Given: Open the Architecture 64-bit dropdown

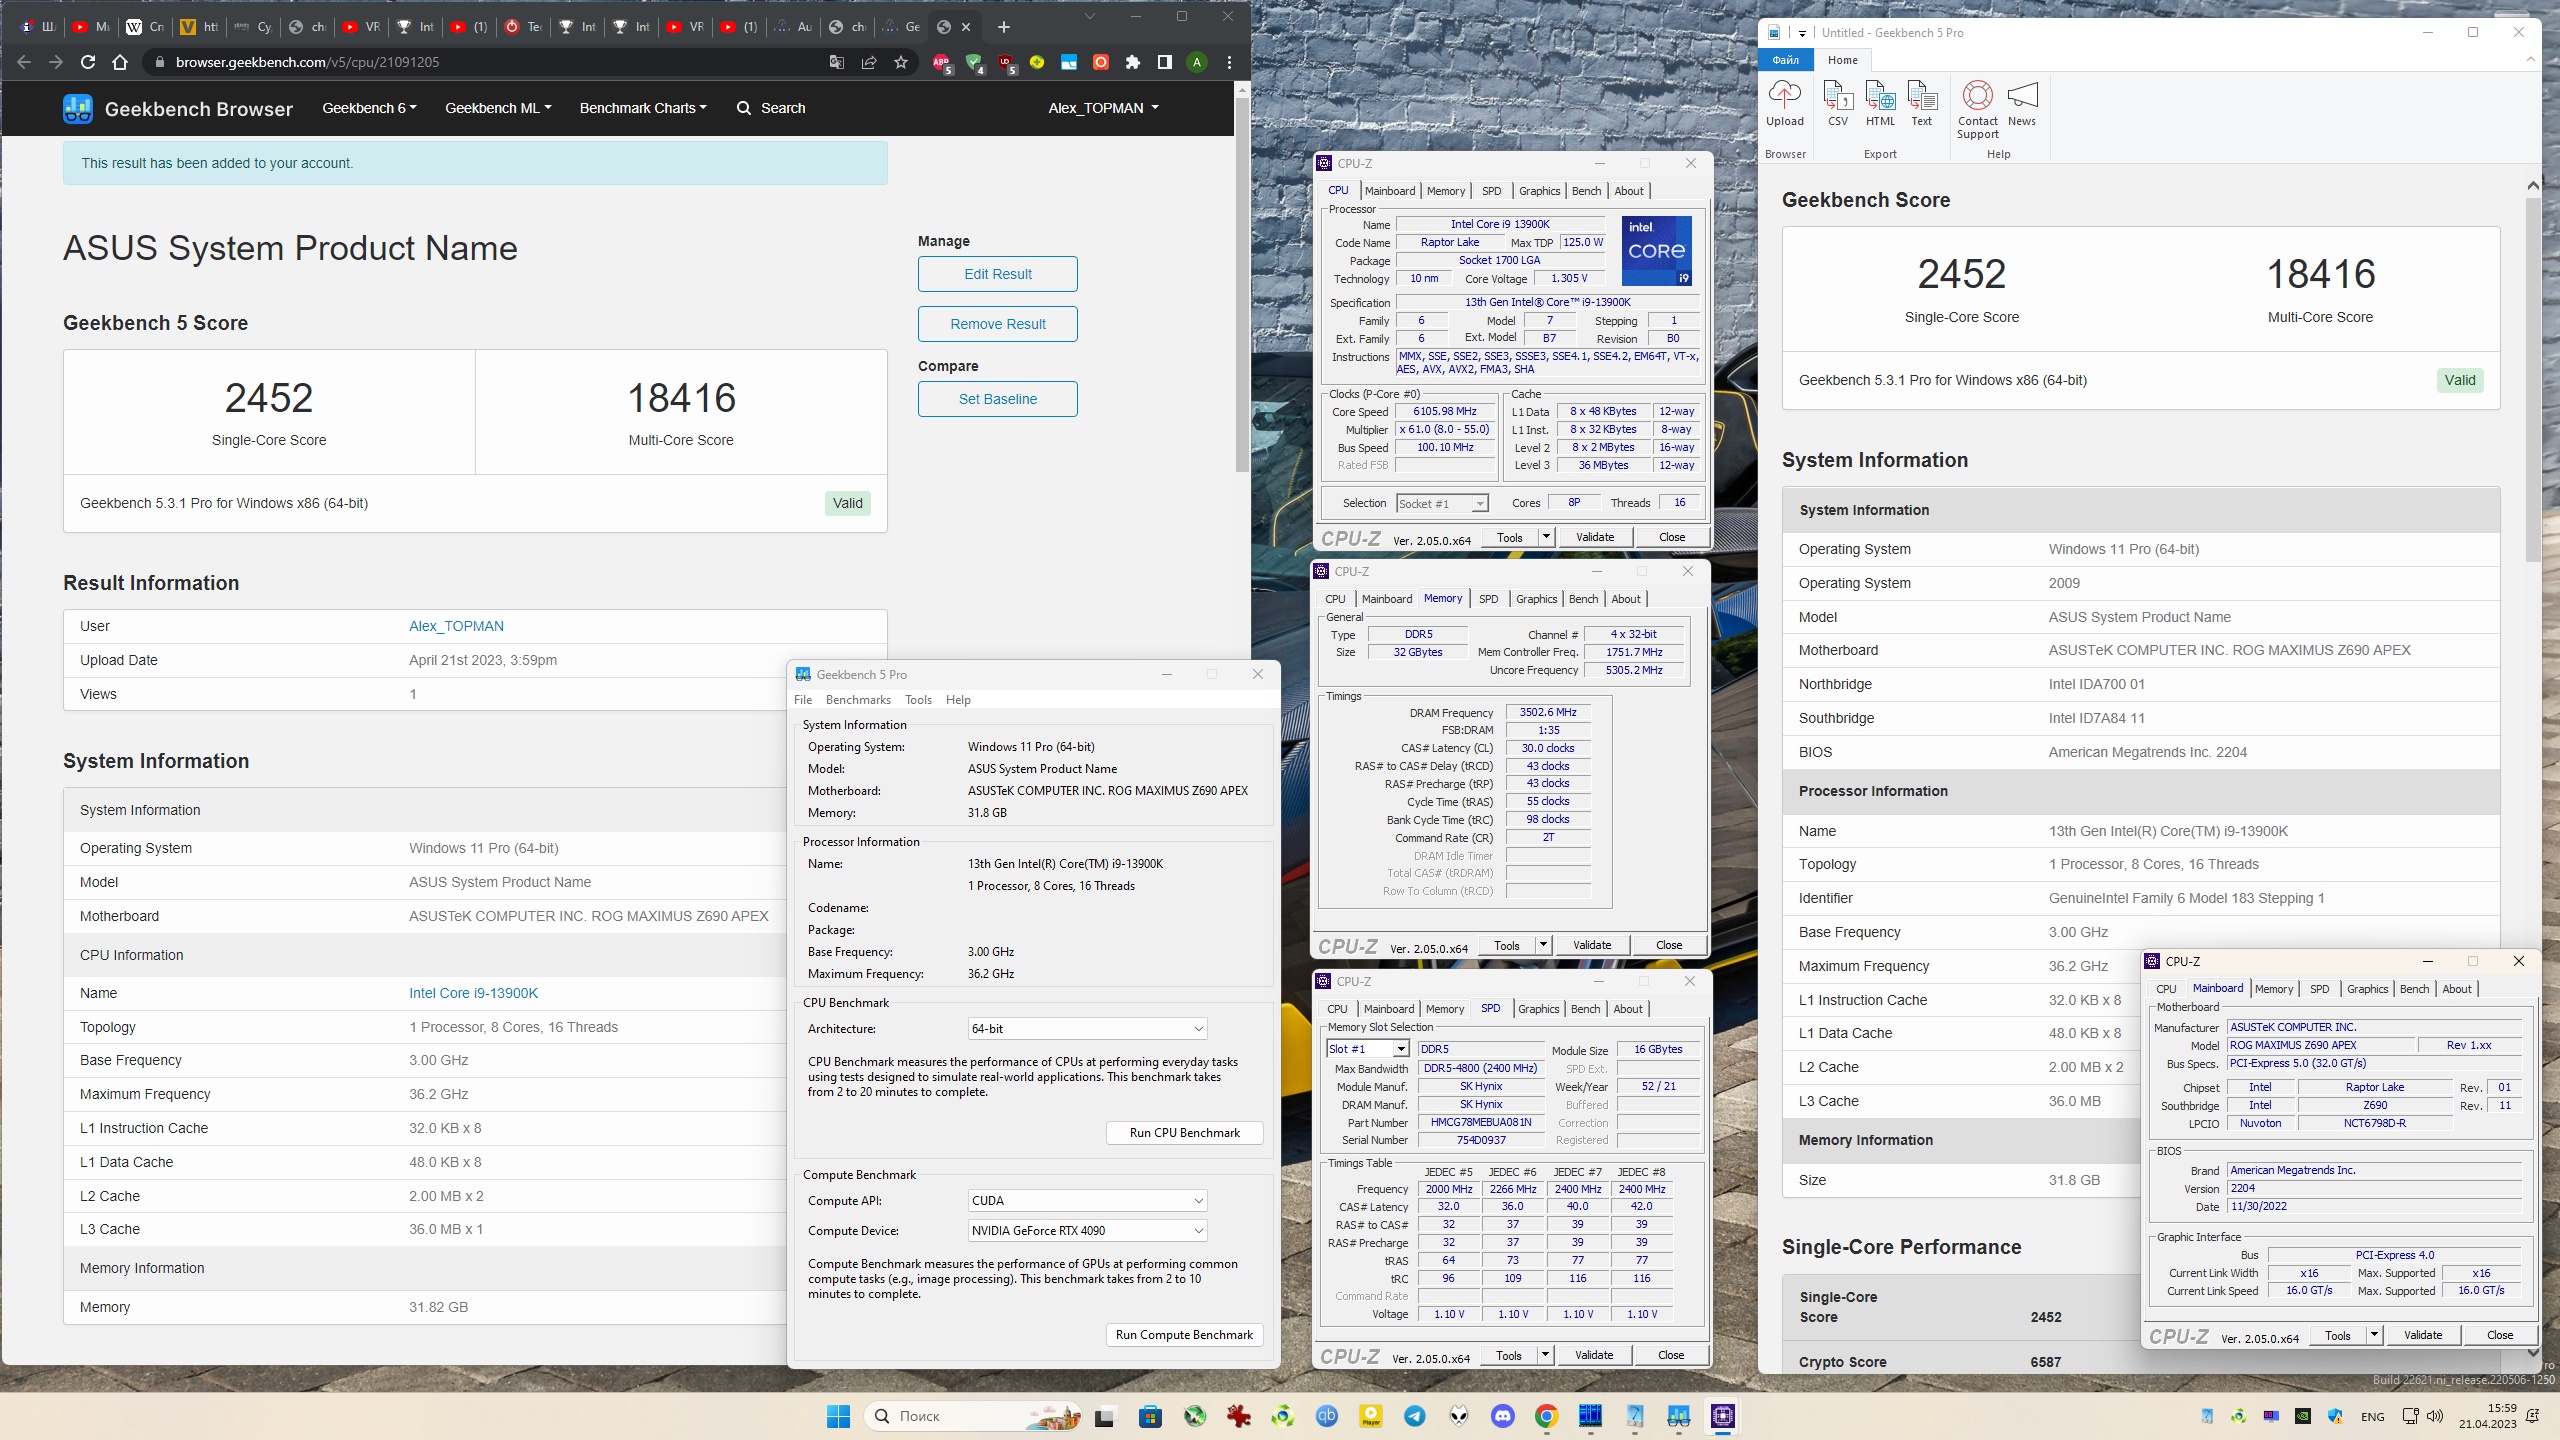Looking at the screenshot, I should pos(1087,1028).
